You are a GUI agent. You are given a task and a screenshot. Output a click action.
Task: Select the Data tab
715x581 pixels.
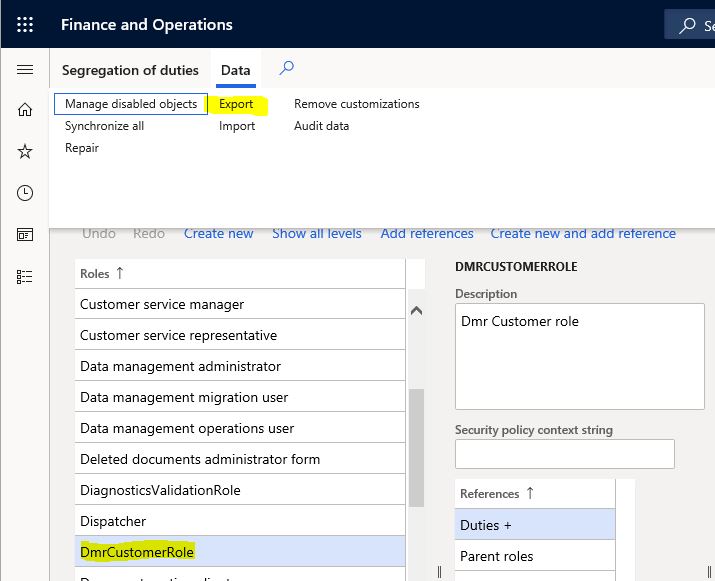235,70
